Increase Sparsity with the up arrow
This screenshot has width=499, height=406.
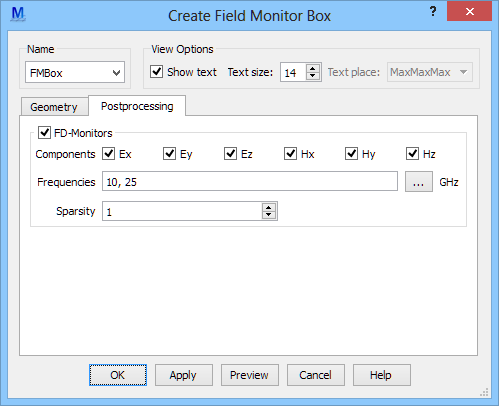[x=269, y=207]
